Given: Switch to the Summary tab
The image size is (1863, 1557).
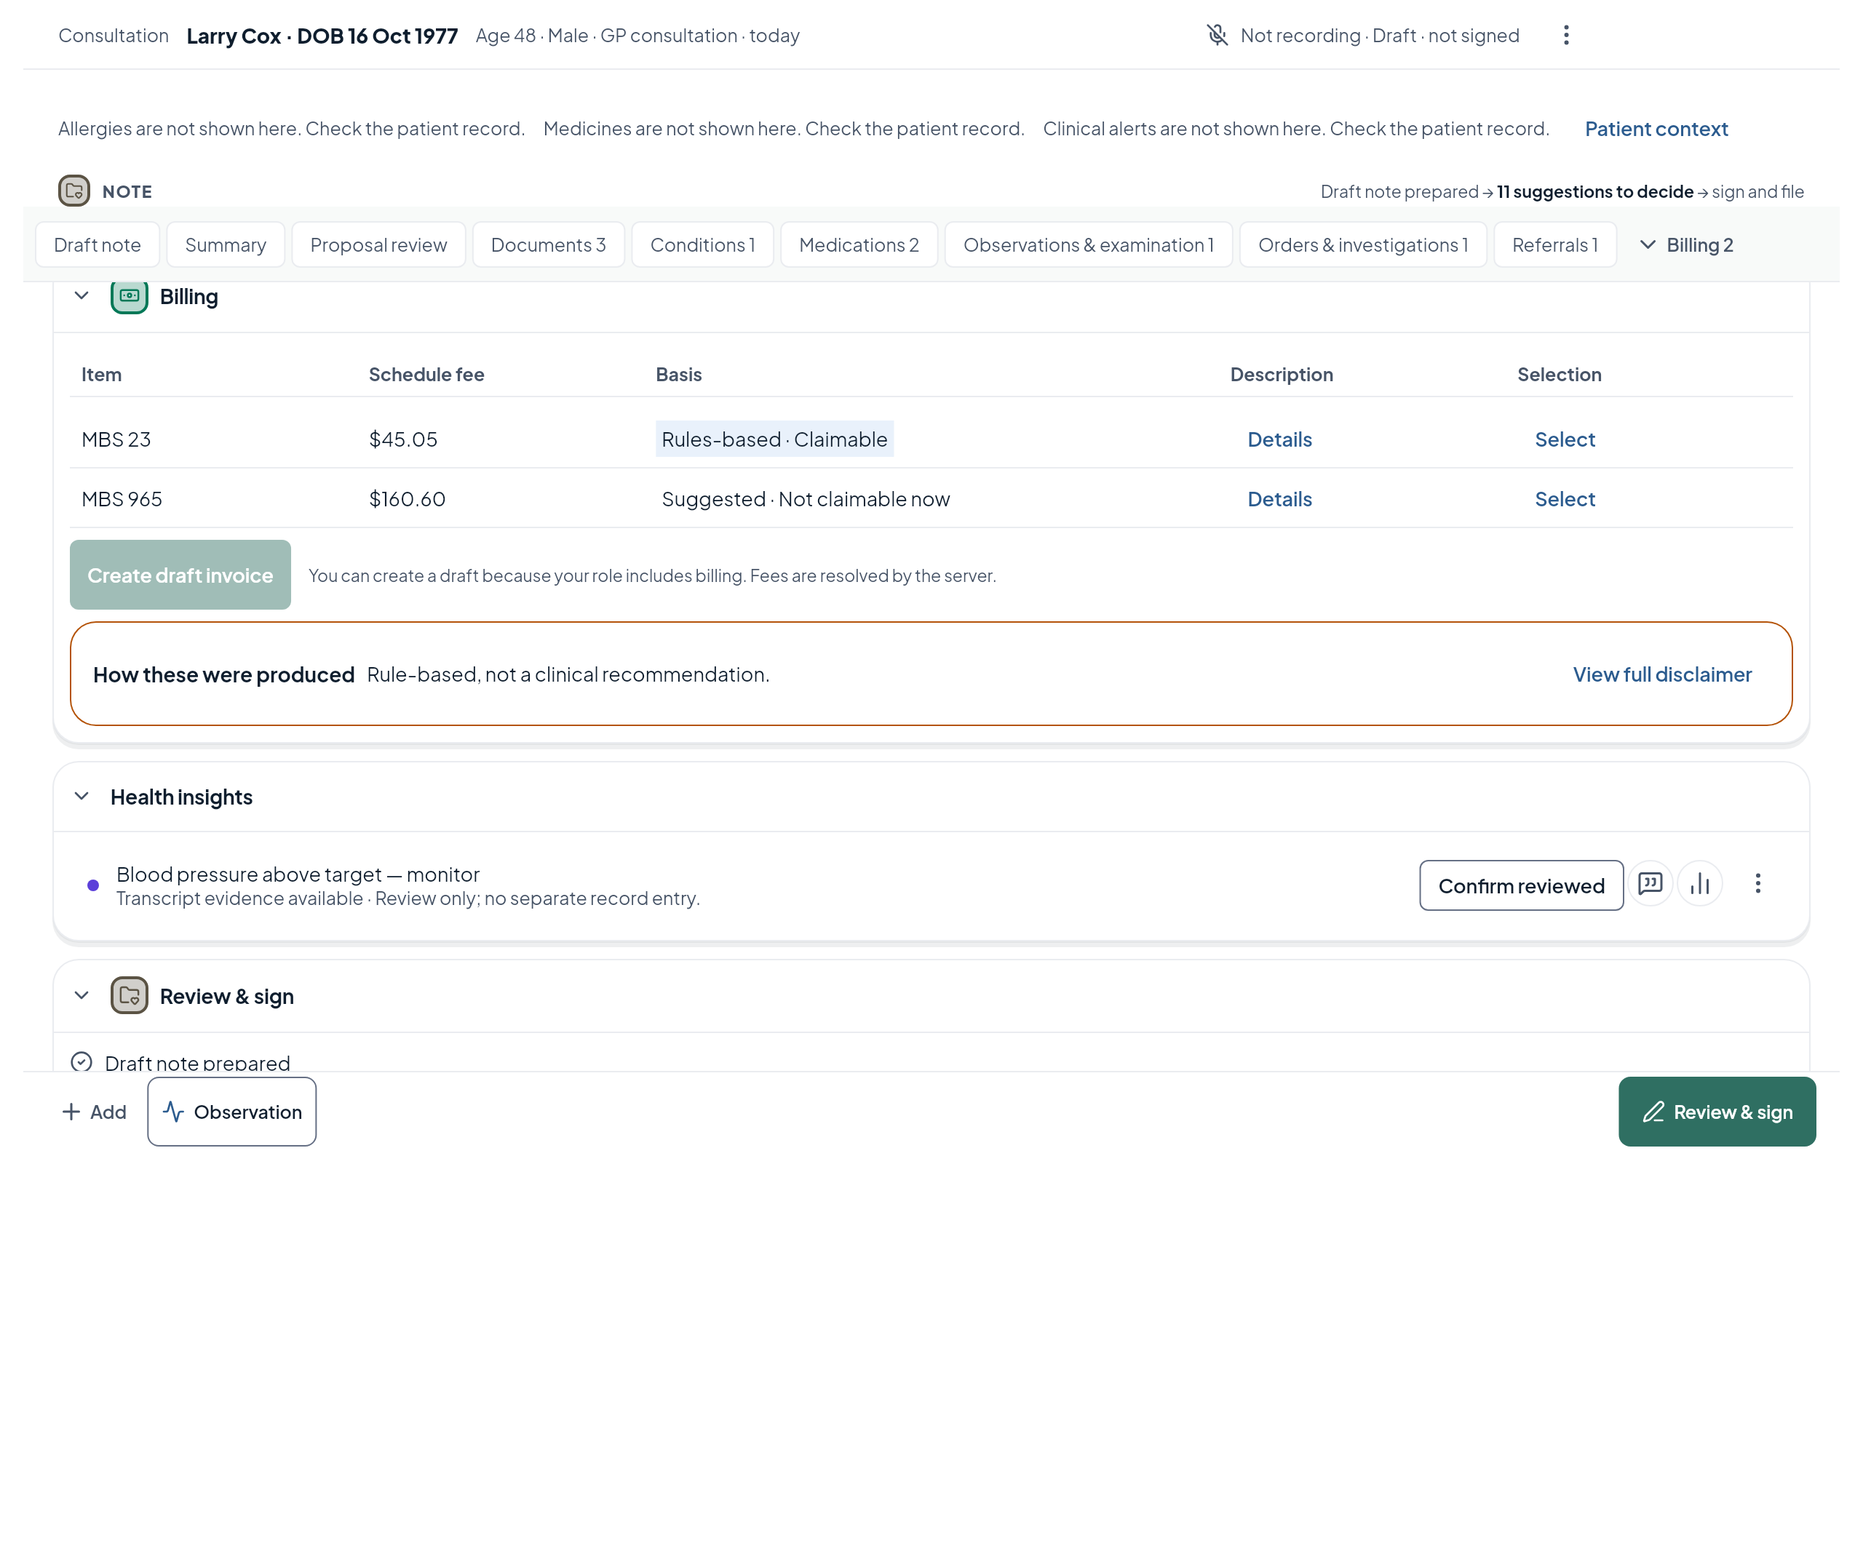Looking at the screenshot, I should pyautogui.click(x=226, y=245).
